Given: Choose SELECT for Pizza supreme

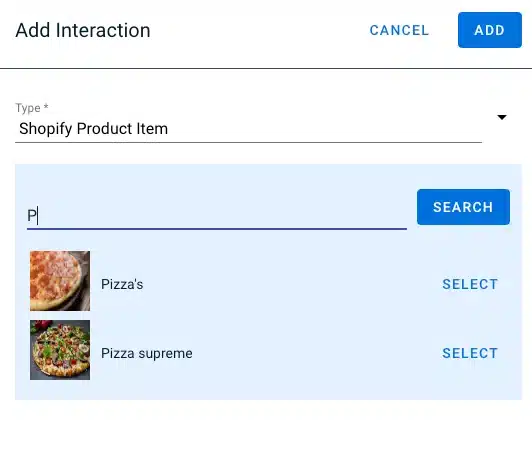Looking at the screenshot, I should click(x=470, y=353).
